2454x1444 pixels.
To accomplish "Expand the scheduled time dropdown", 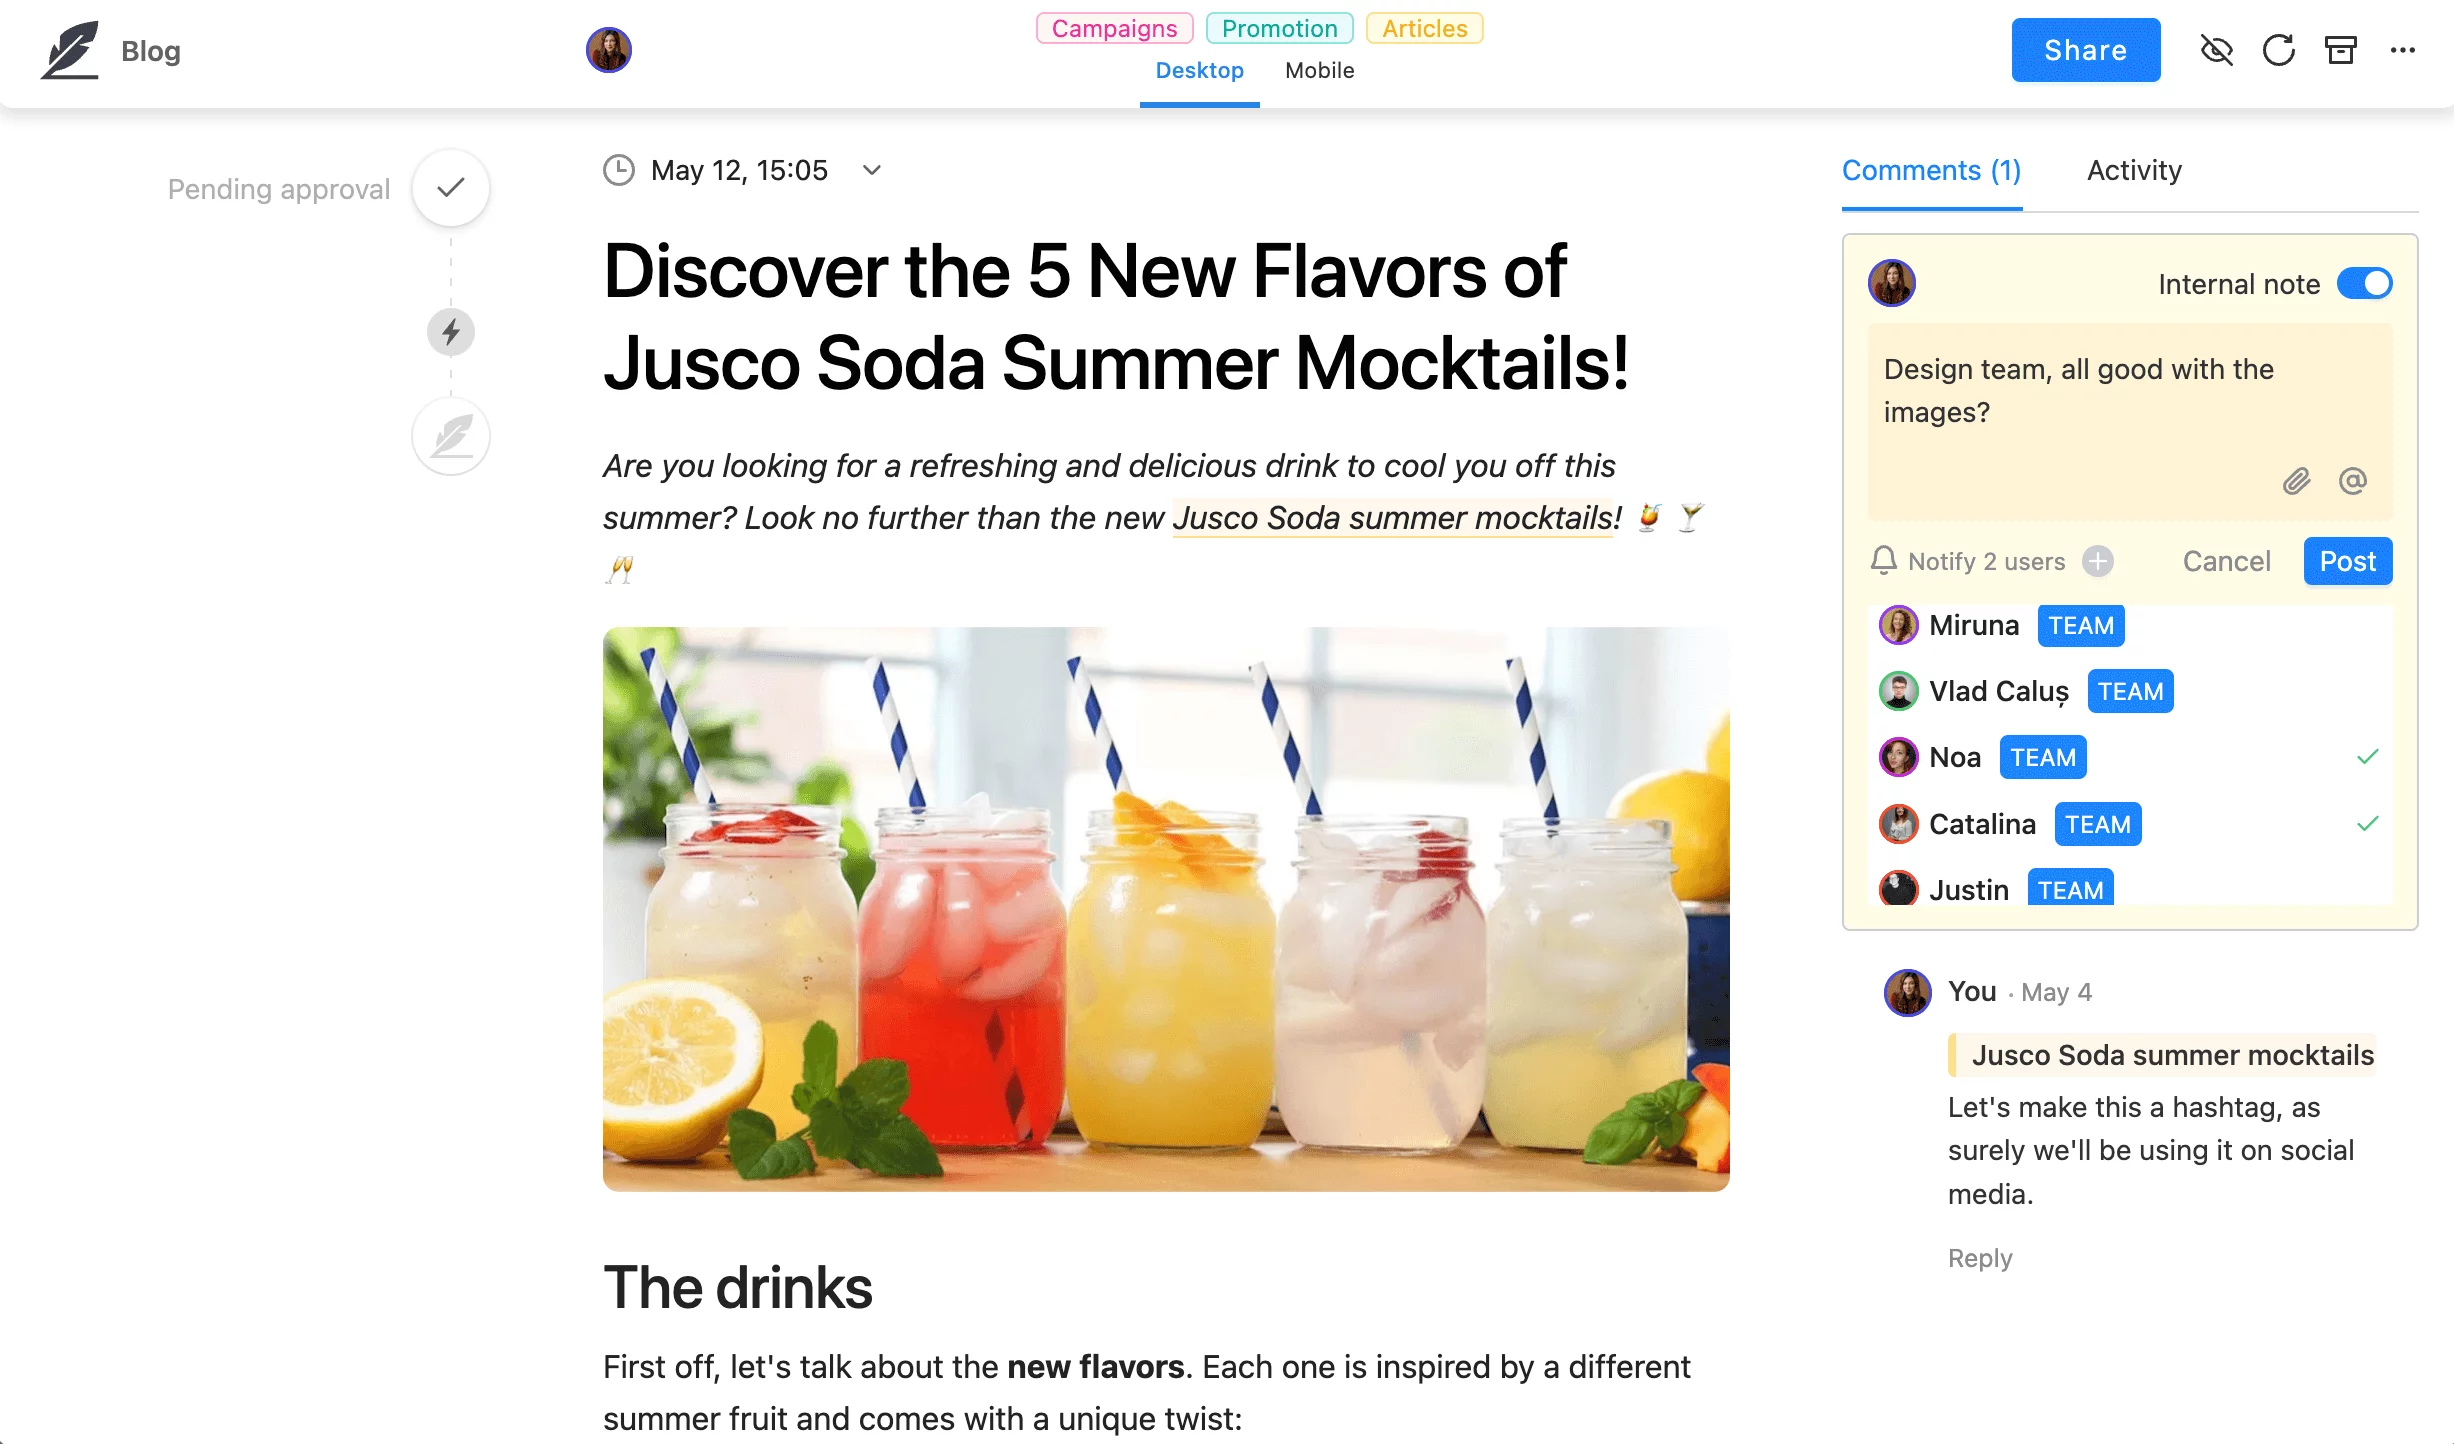I will (876, 170).
